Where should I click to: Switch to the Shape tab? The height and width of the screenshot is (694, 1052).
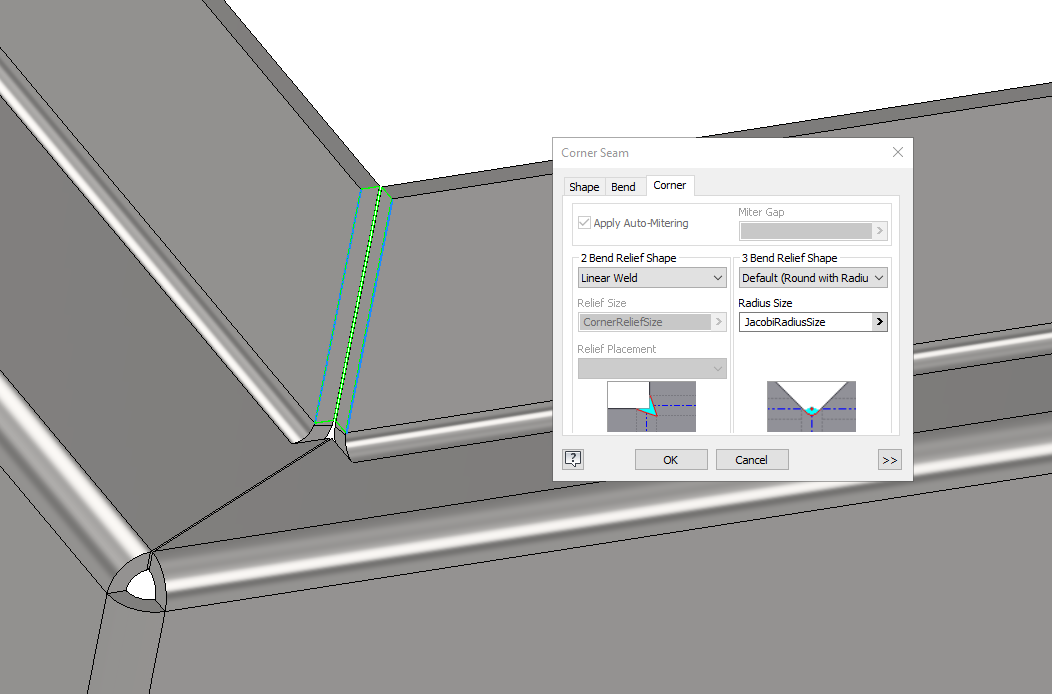584,186
